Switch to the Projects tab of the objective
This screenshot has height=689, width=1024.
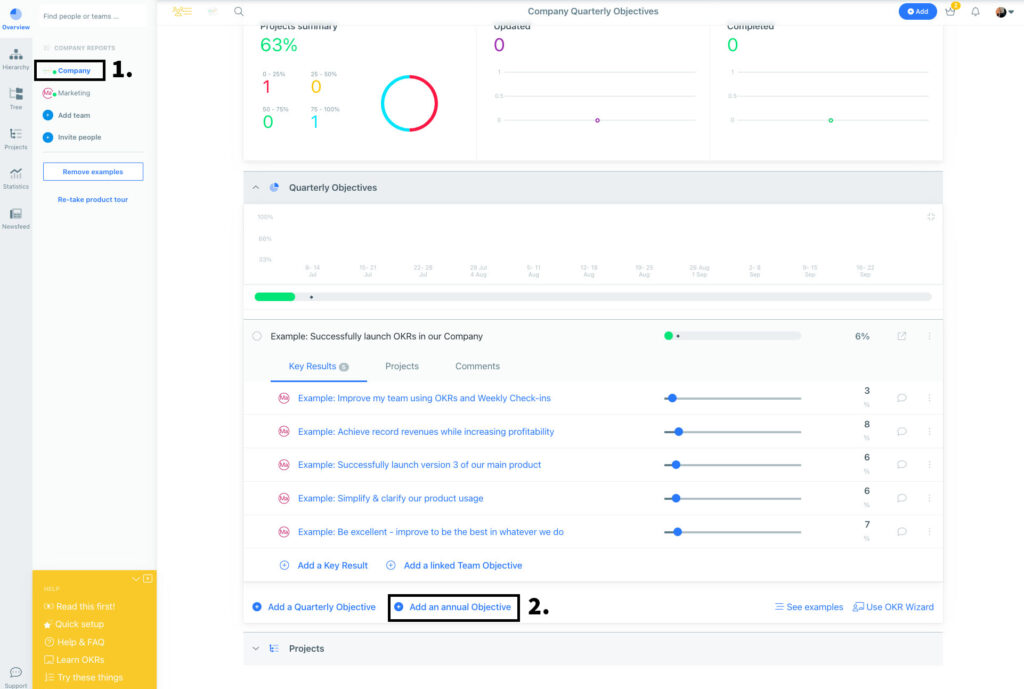click(x=402, y=366)
